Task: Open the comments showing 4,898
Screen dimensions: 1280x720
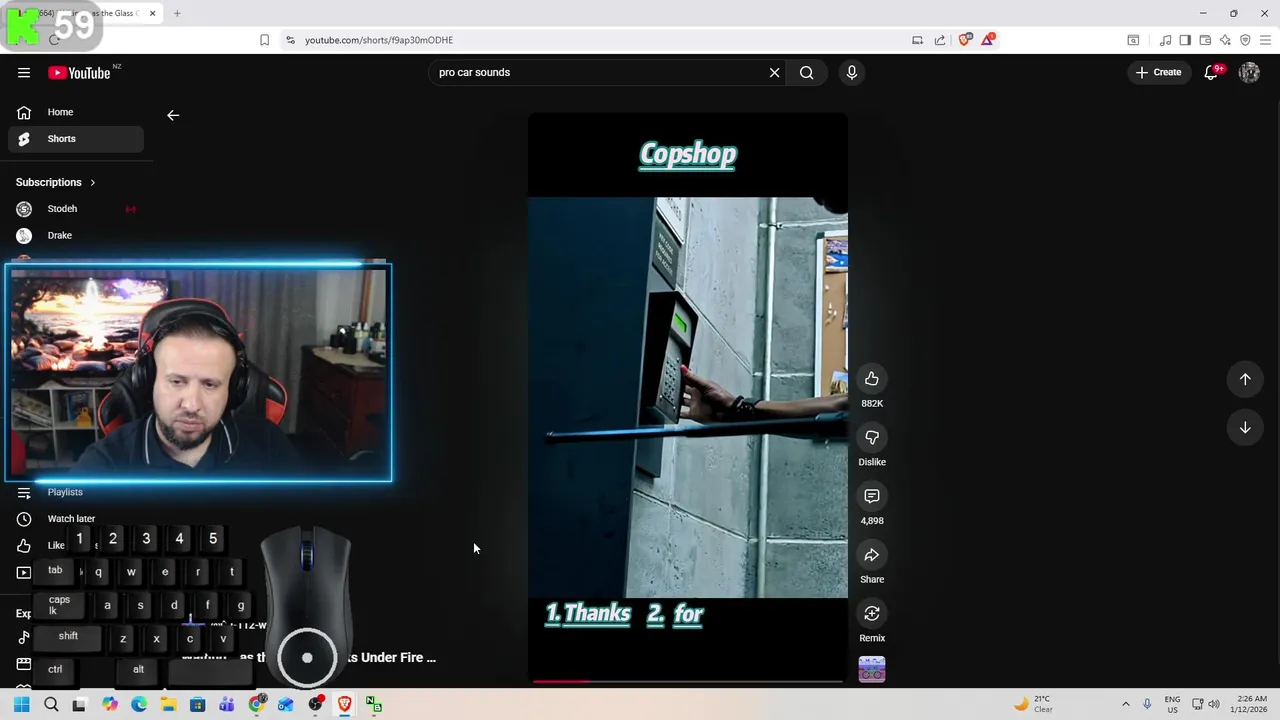Action: (x=872, y=496)
